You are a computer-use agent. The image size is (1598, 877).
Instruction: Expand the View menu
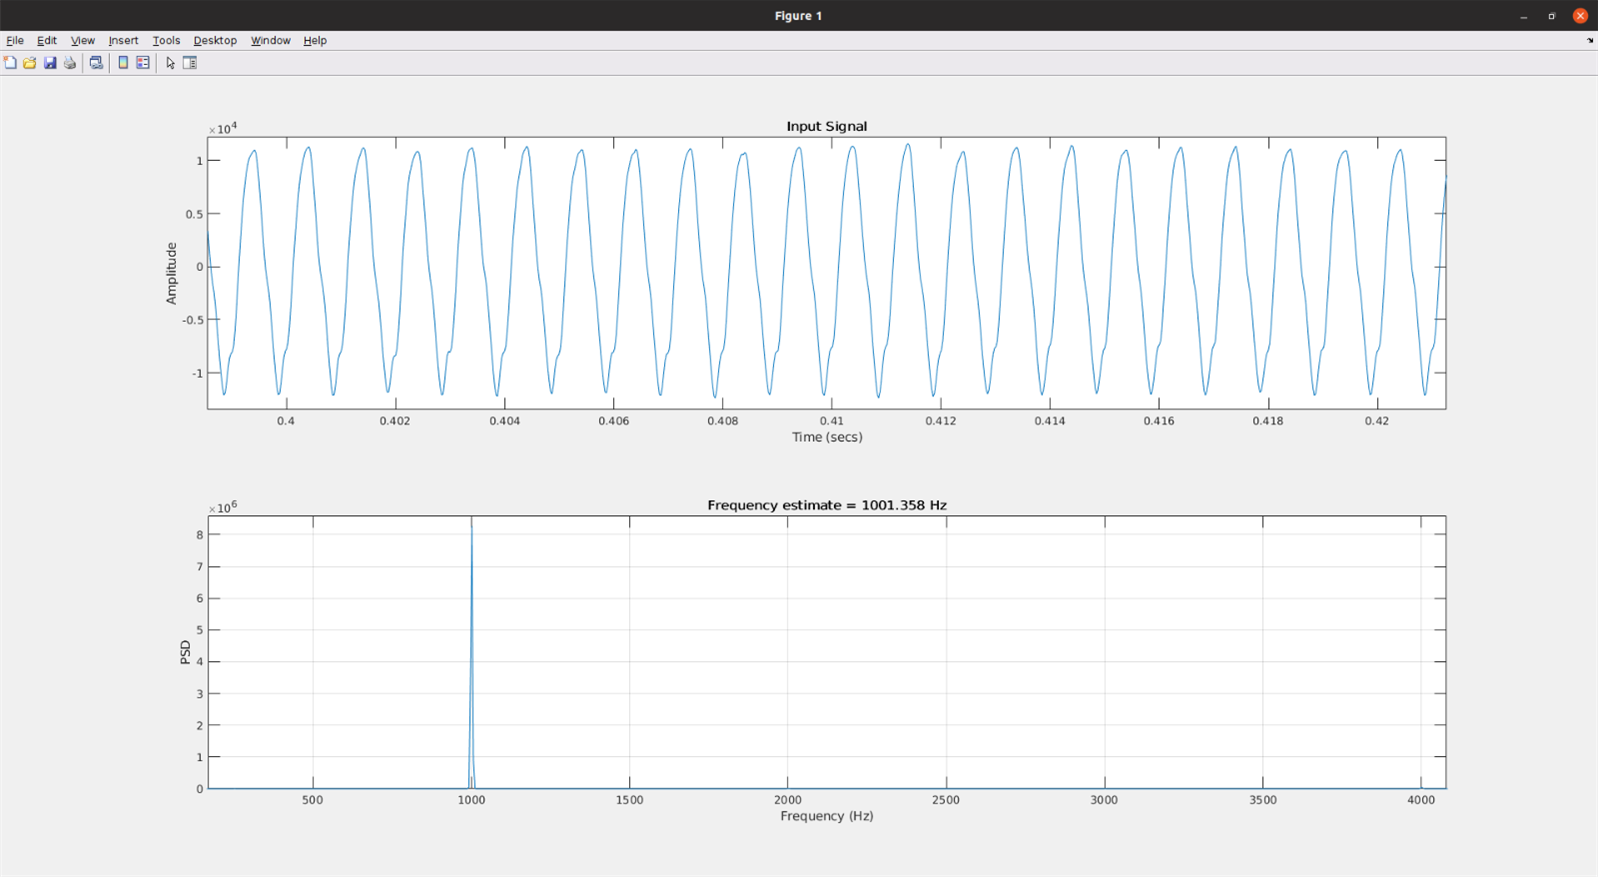tap(82, 41)
